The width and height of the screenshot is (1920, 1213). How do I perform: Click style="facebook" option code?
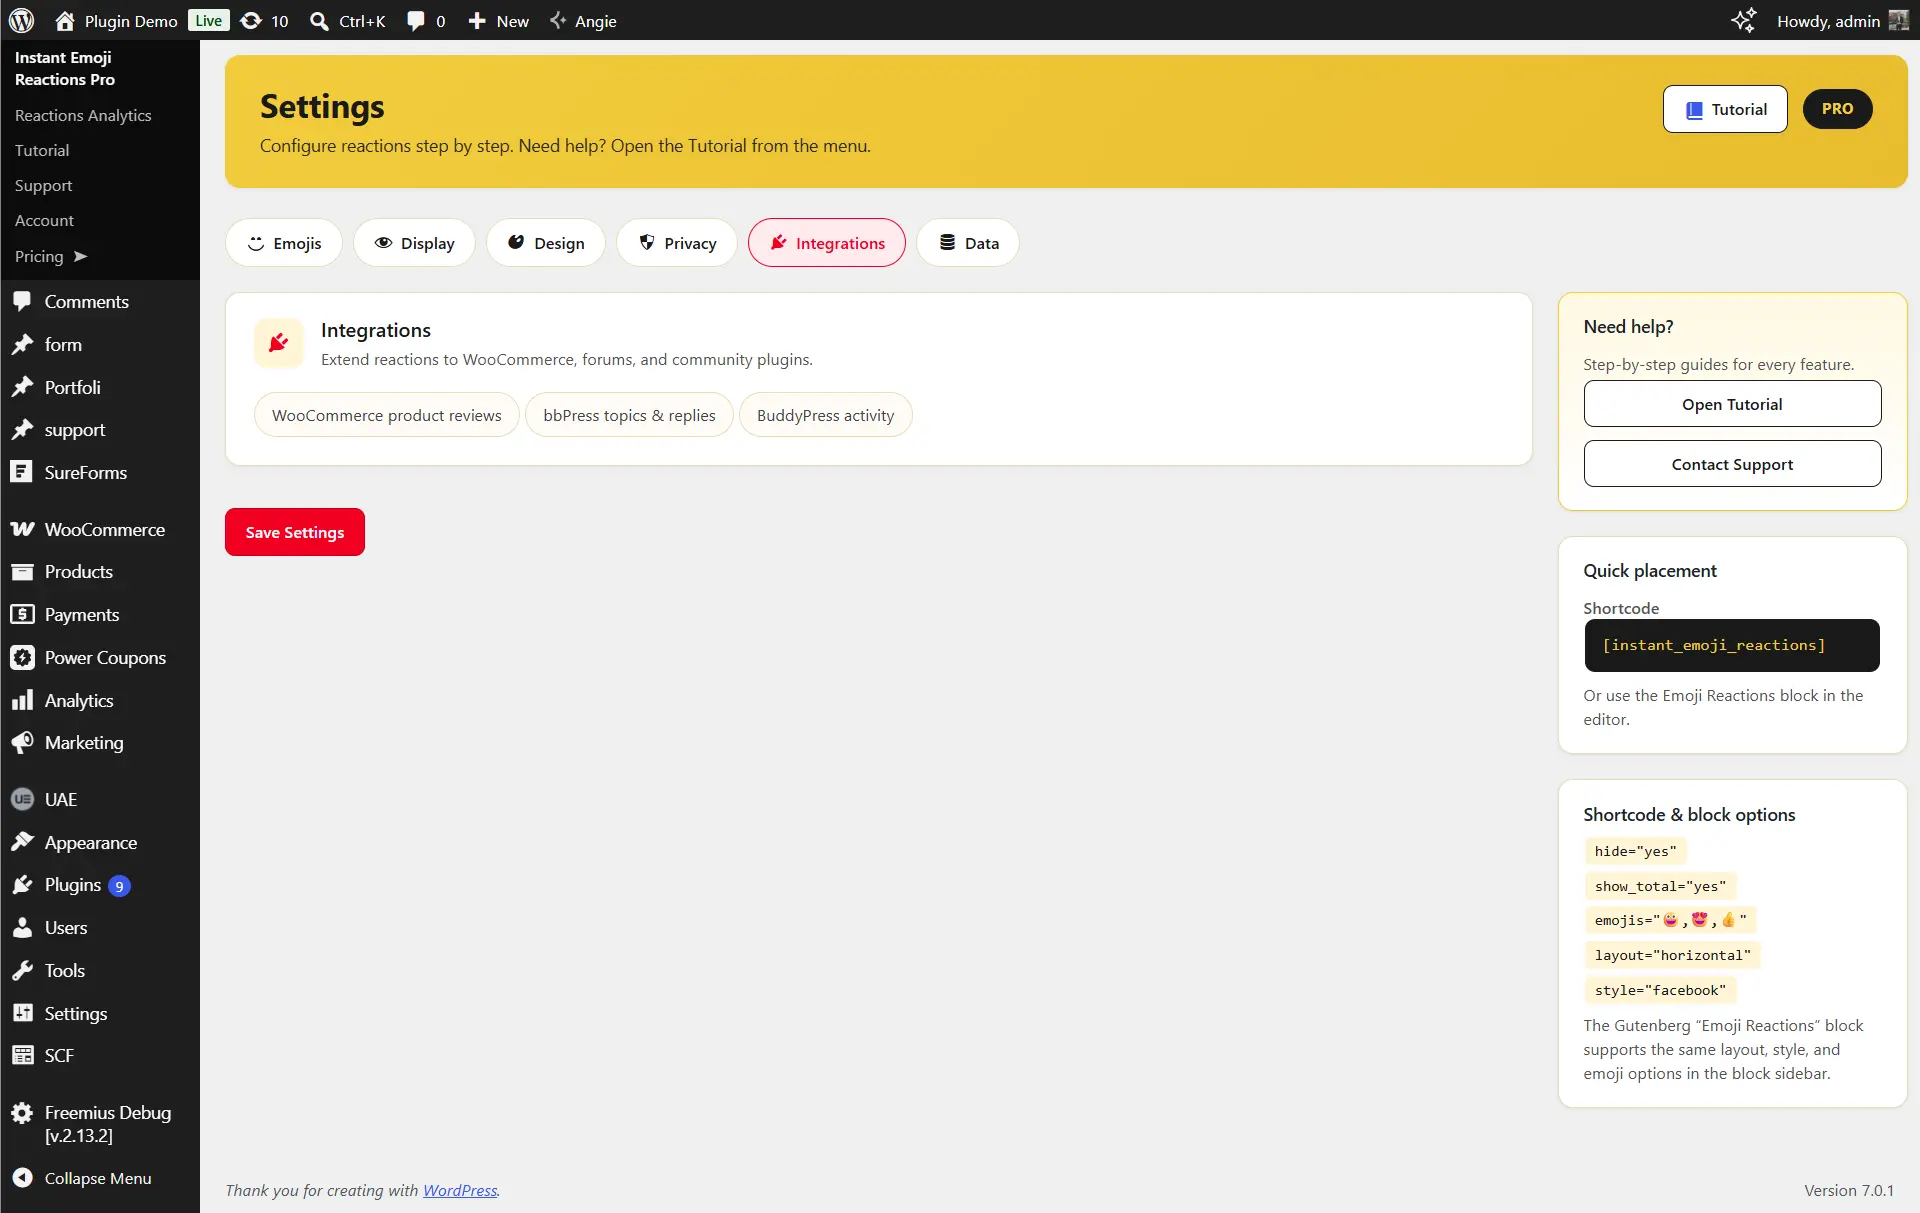1661,990
